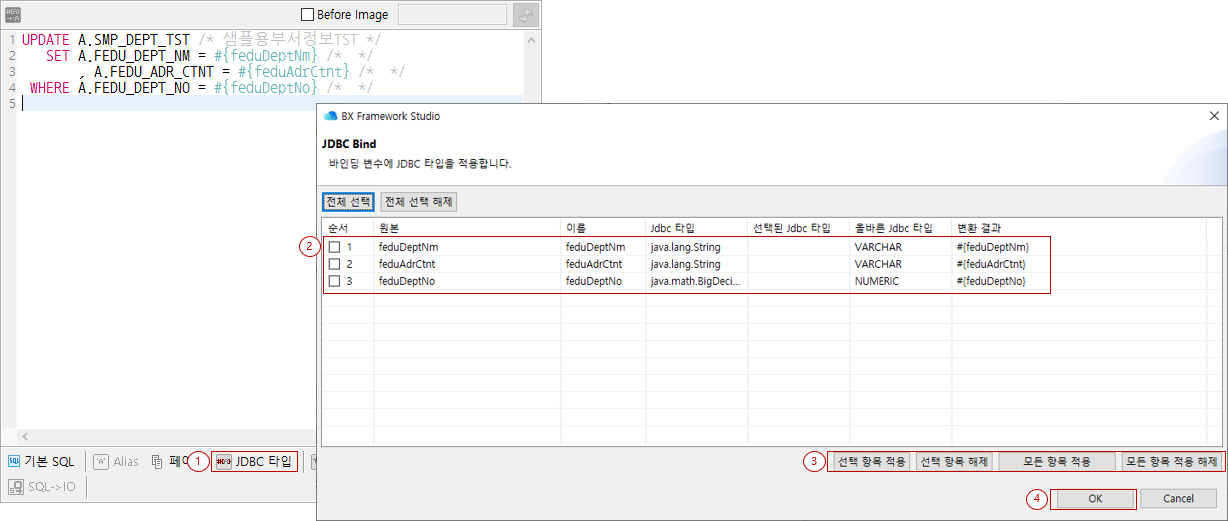The width and height of the screenshot is (1228, 521).
Task: Close the BX Framework Studio dialog
Action: (1213, 116)
